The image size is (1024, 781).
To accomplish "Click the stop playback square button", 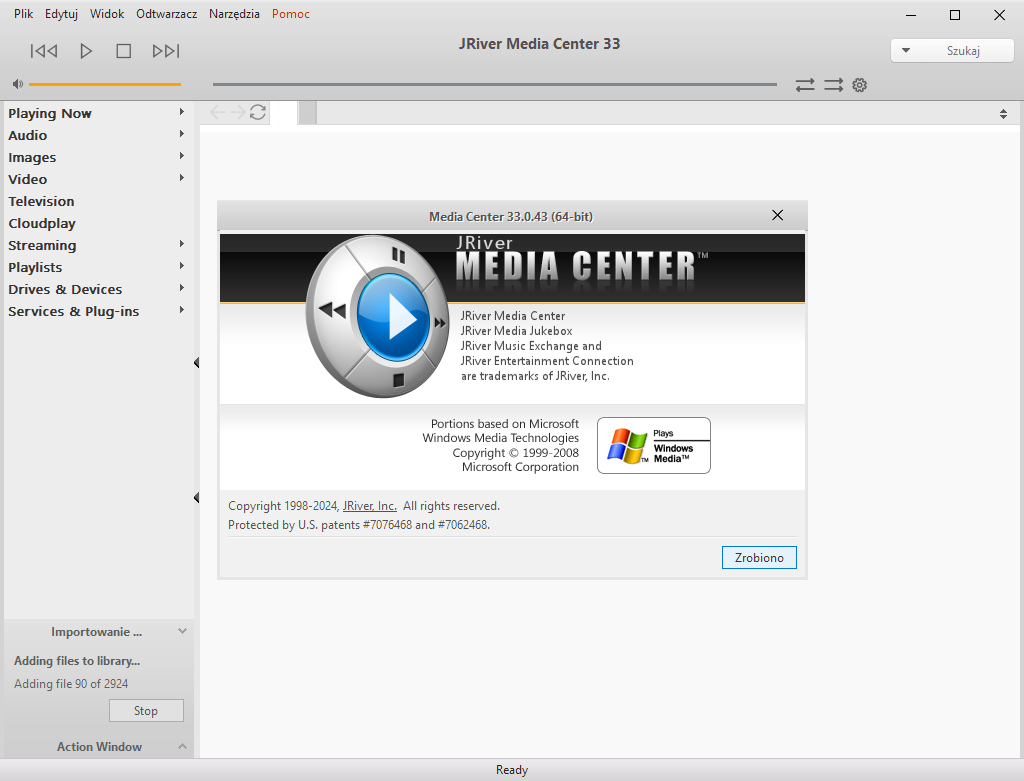I will (123, 51).
